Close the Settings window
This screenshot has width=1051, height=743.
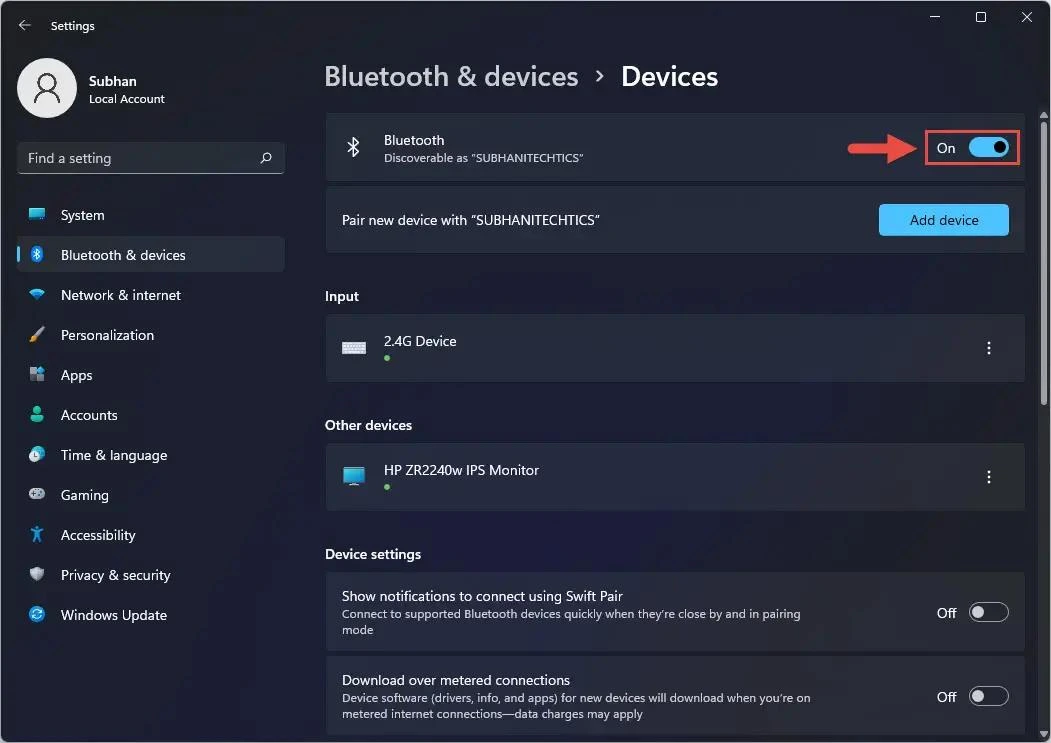(1026, 17)
